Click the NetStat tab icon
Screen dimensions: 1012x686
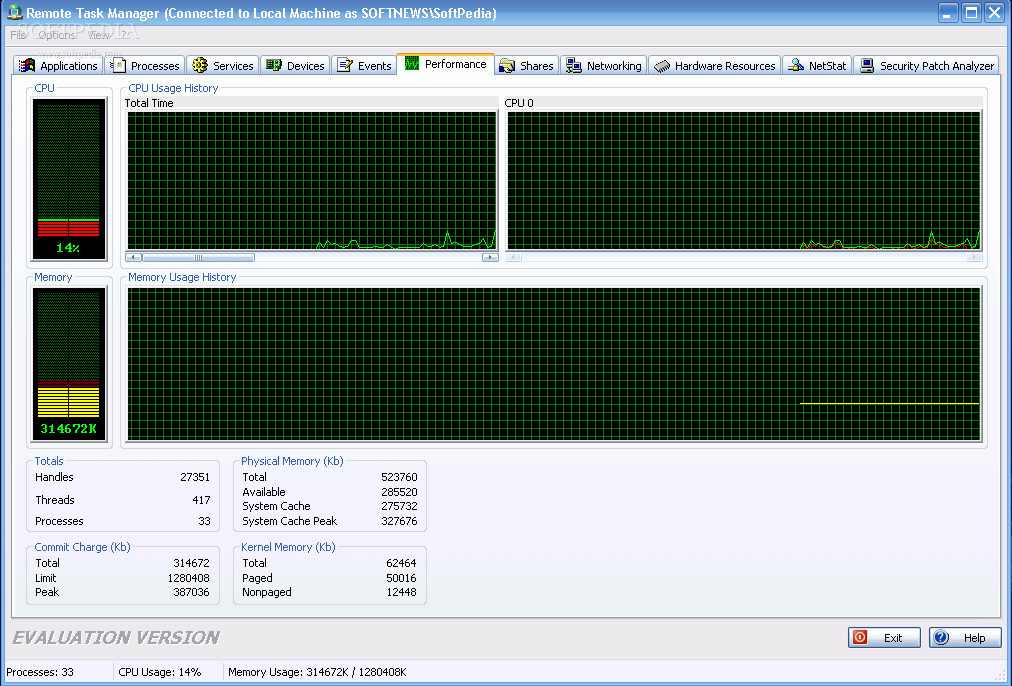[796, 65]
